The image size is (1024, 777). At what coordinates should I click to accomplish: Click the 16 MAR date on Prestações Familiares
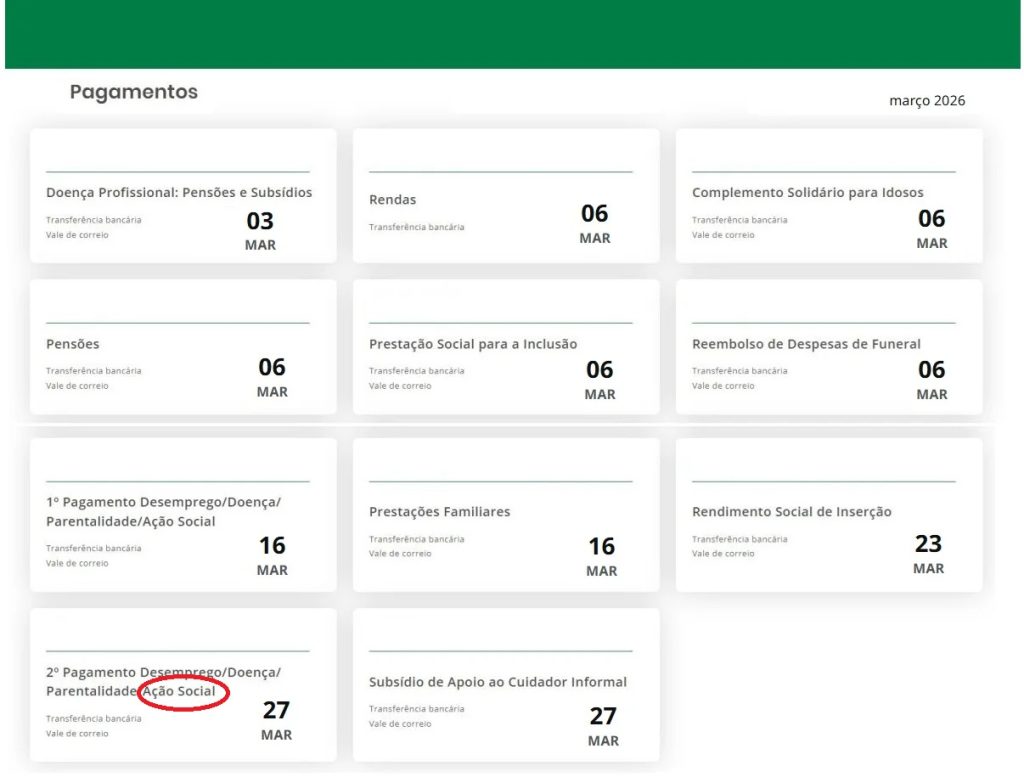pos(601,556)
